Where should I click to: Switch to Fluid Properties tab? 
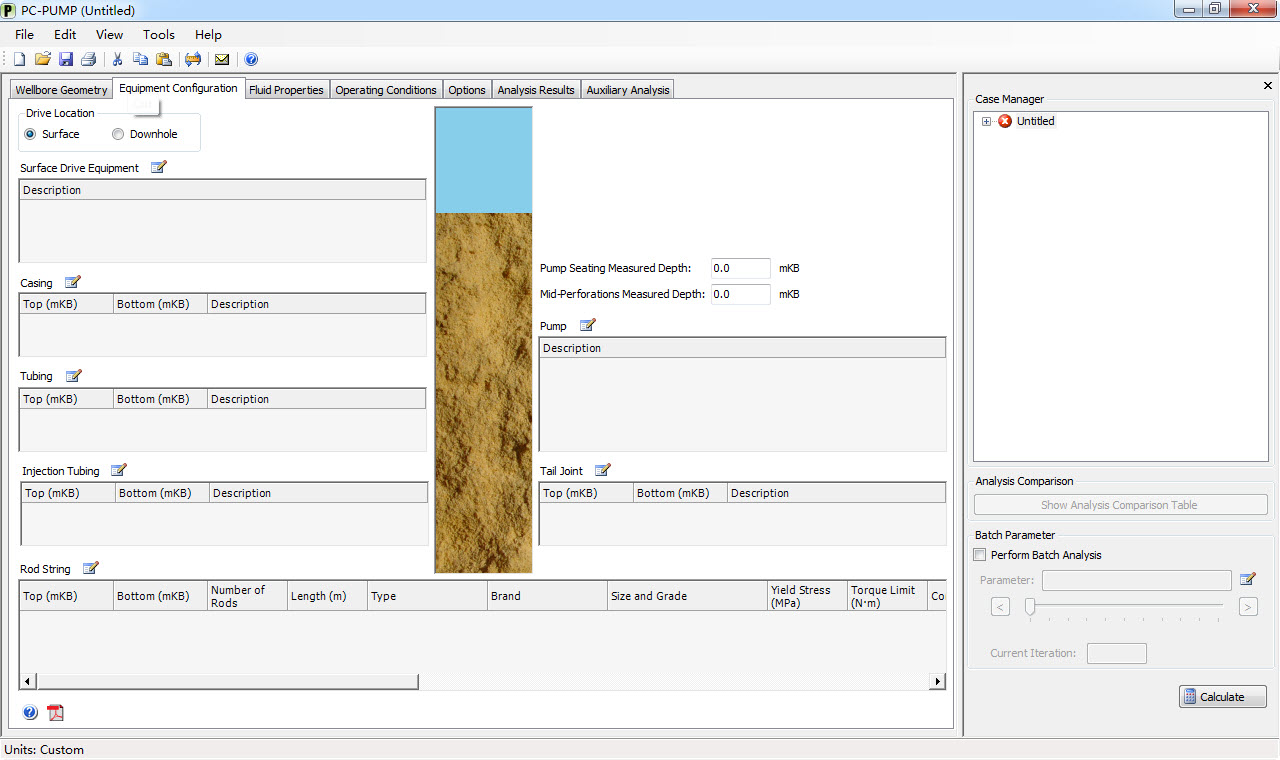[x=286, y=90]
